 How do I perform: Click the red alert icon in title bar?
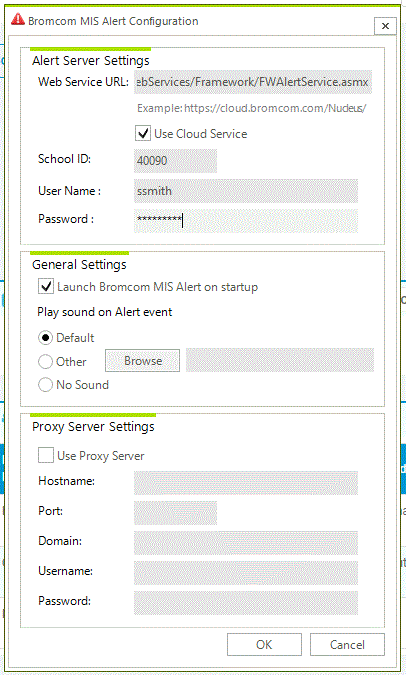click(x=18, y=20)
